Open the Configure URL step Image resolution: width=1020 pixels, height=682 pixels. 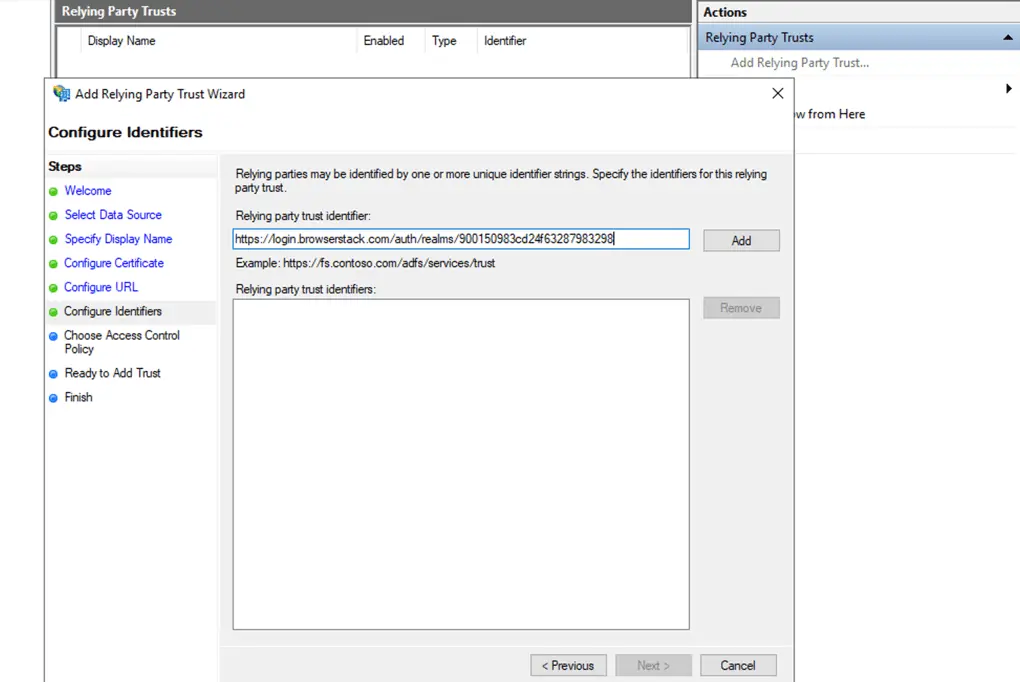point(101,287)
